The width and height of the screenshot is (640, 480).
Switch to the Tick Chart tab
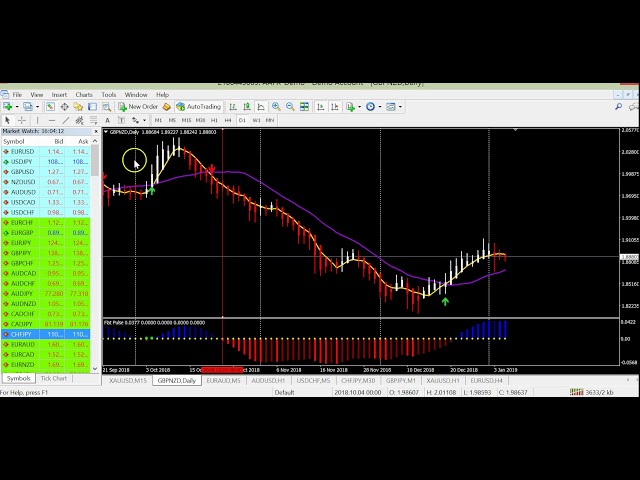point(53,379)
